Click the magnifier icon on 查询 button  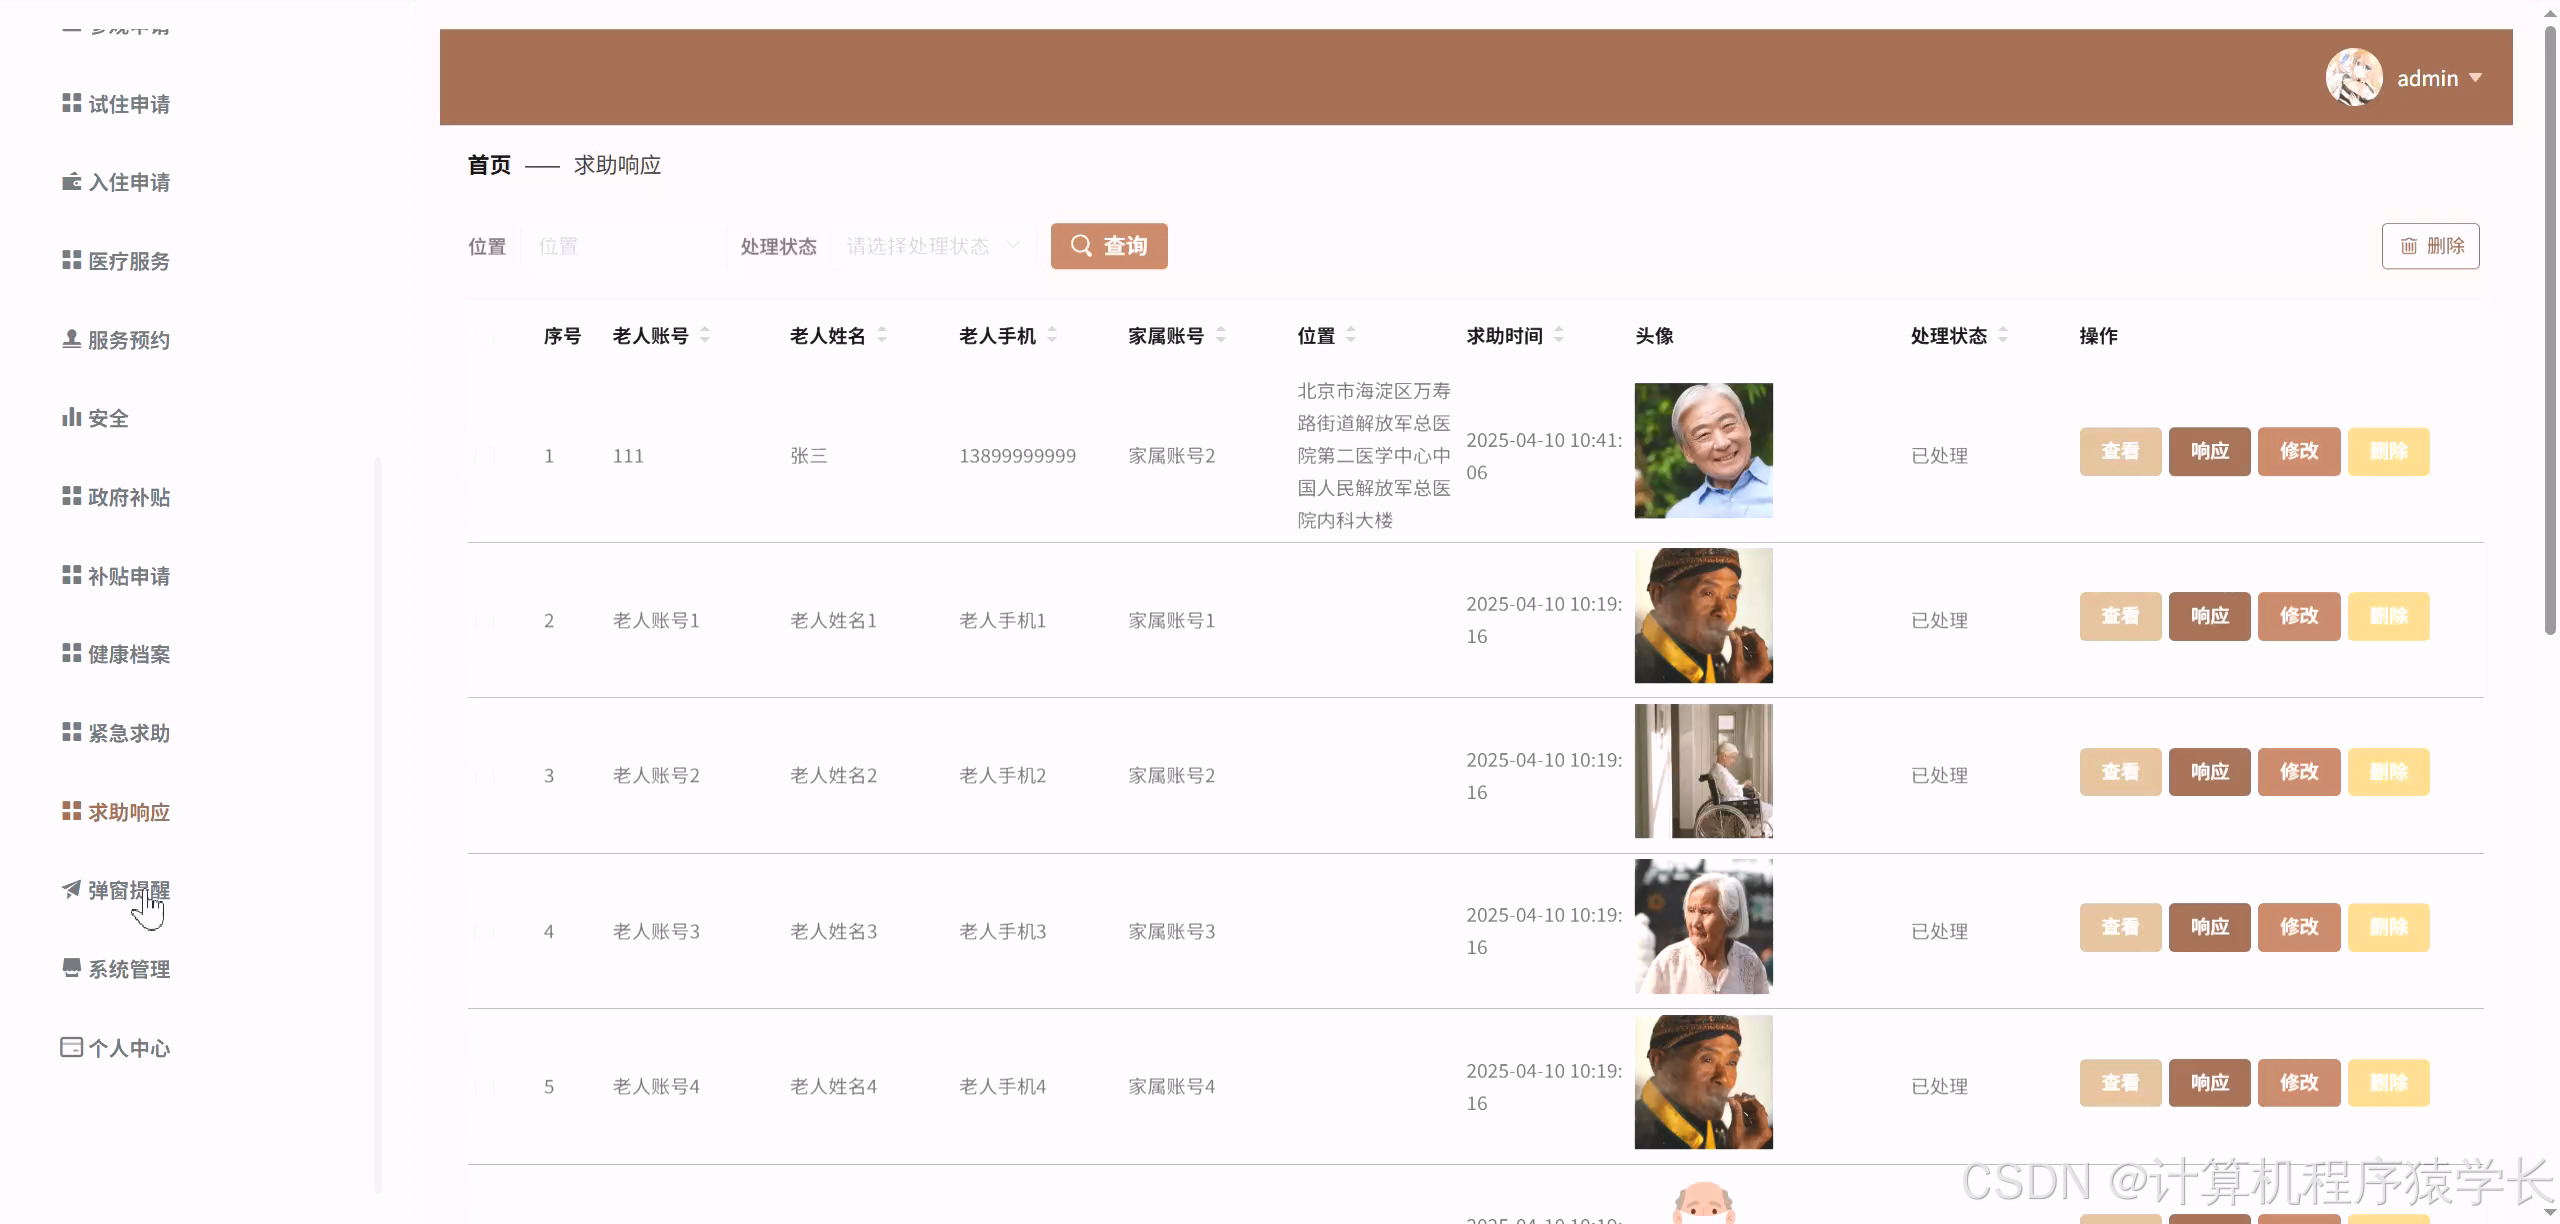1081,246
